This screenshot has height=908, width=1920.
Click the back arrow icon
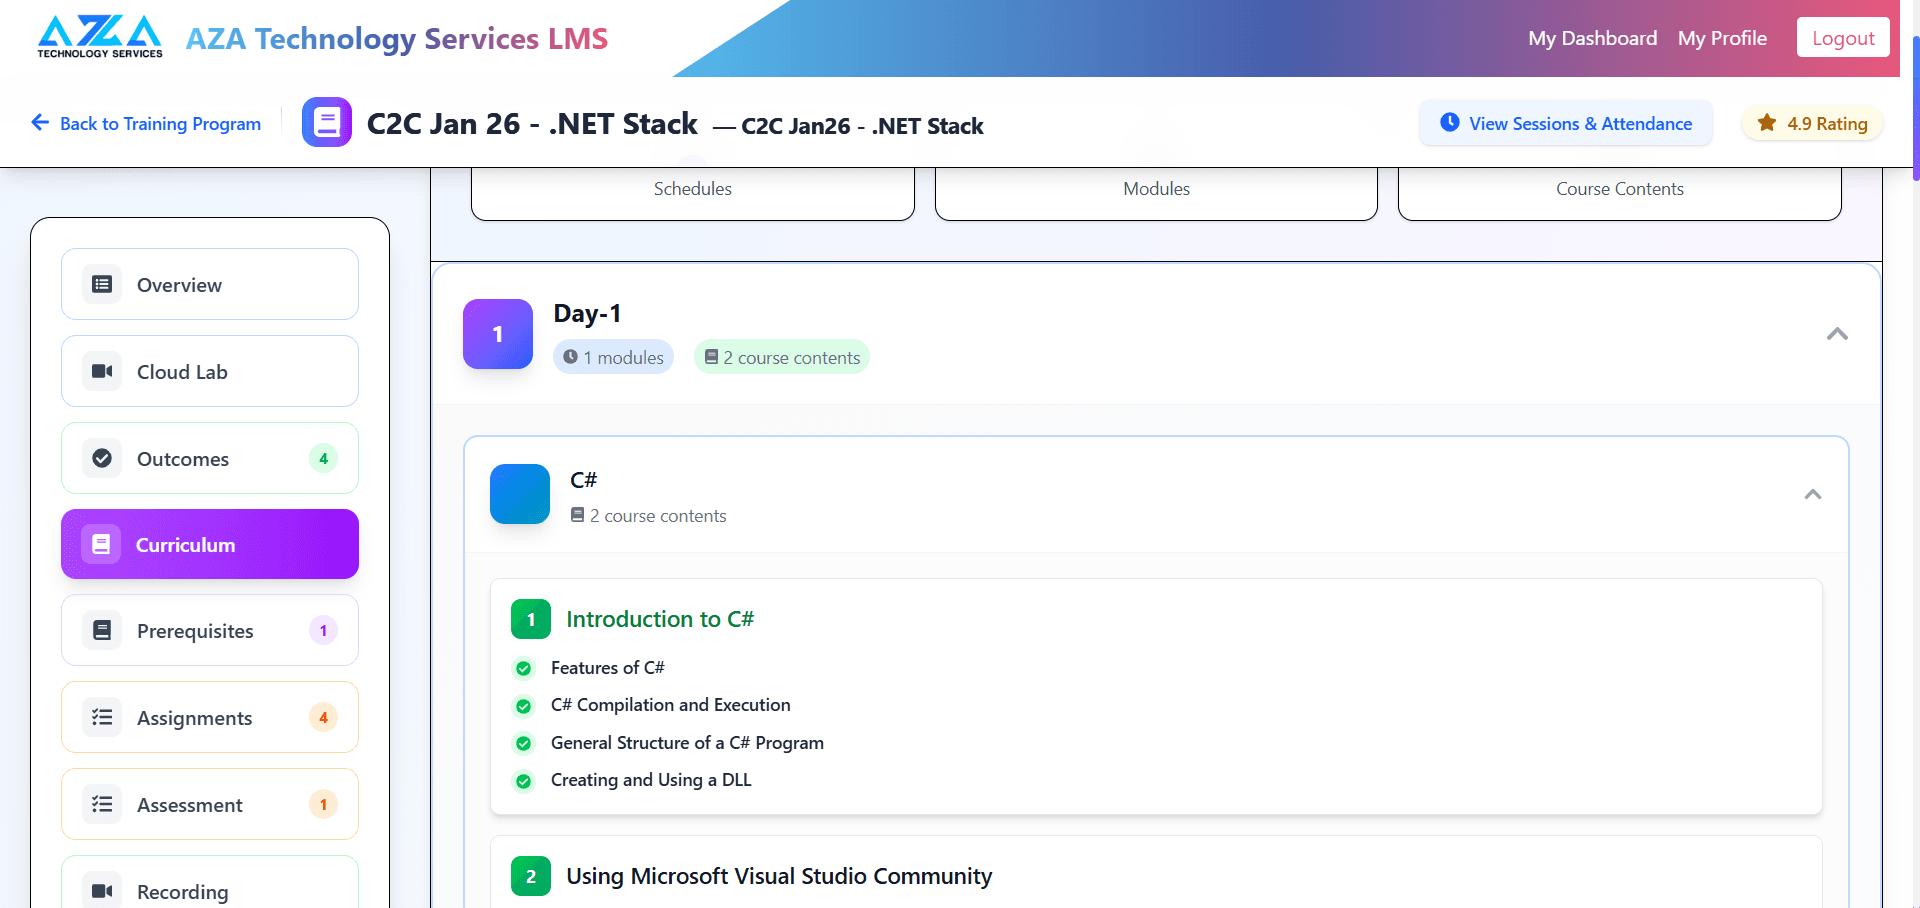click(x=40, y=122)
